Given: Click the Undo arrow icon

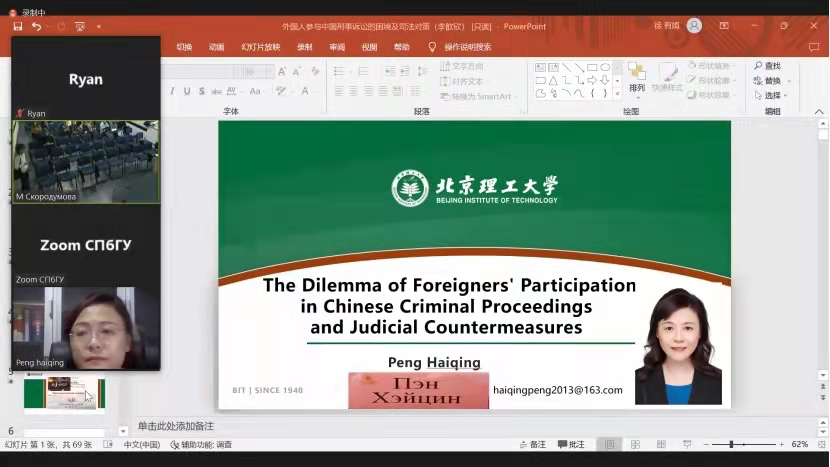Looking at the screenshot, I should [36, 26].
